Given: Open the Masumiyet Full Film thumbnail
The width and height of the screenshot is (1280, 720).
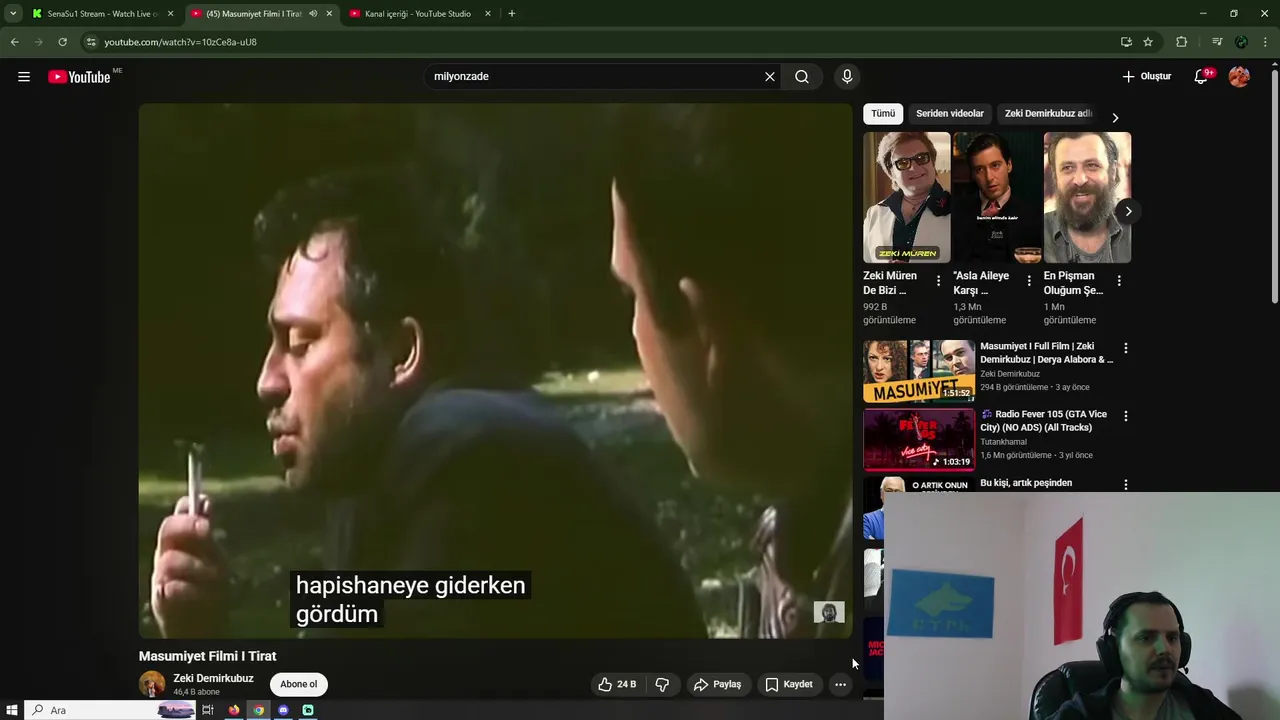Looking at the screenshot, I should [x=919, y=371].
